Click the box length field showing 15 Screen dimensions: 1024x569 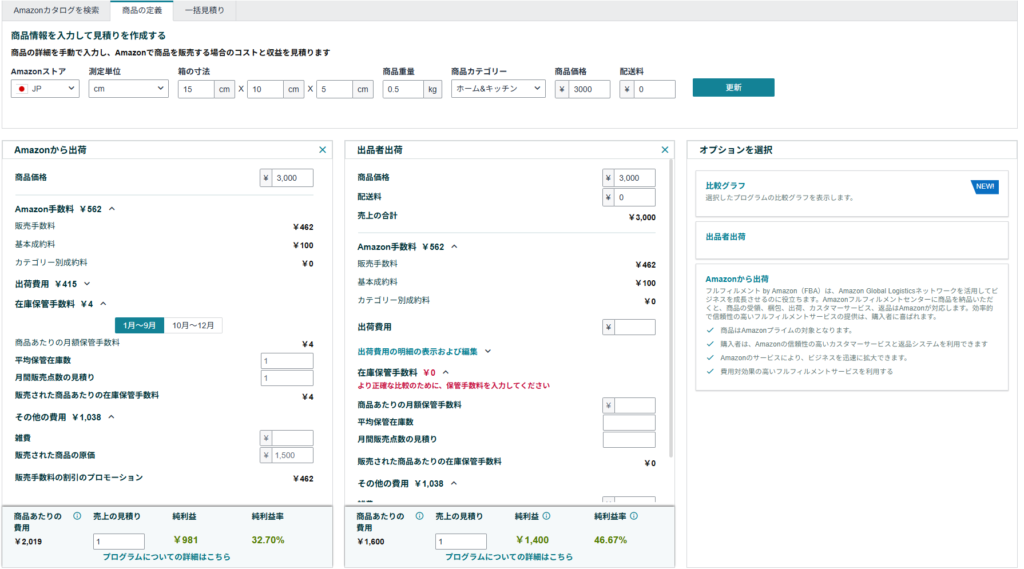tap(196, 89)
